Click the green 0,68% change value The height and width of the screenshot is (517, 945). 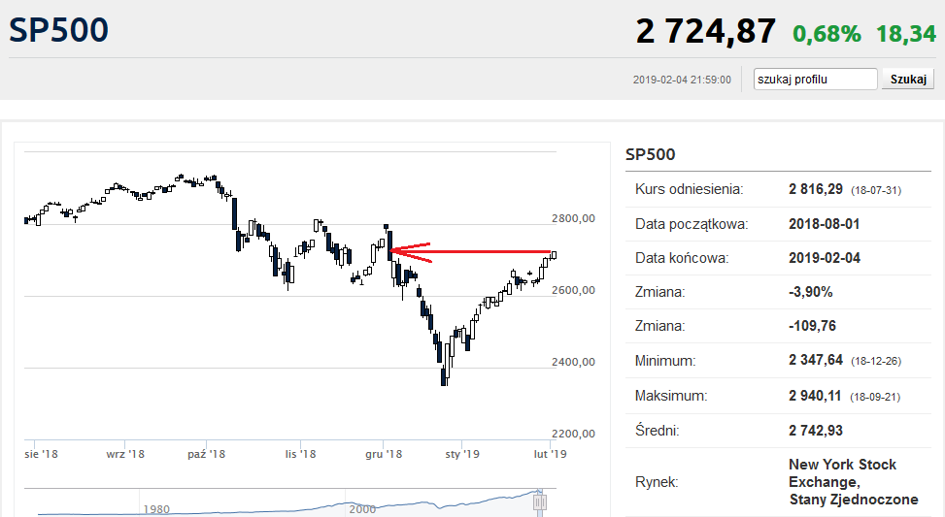pyautogui.click(x=826, y=34)
